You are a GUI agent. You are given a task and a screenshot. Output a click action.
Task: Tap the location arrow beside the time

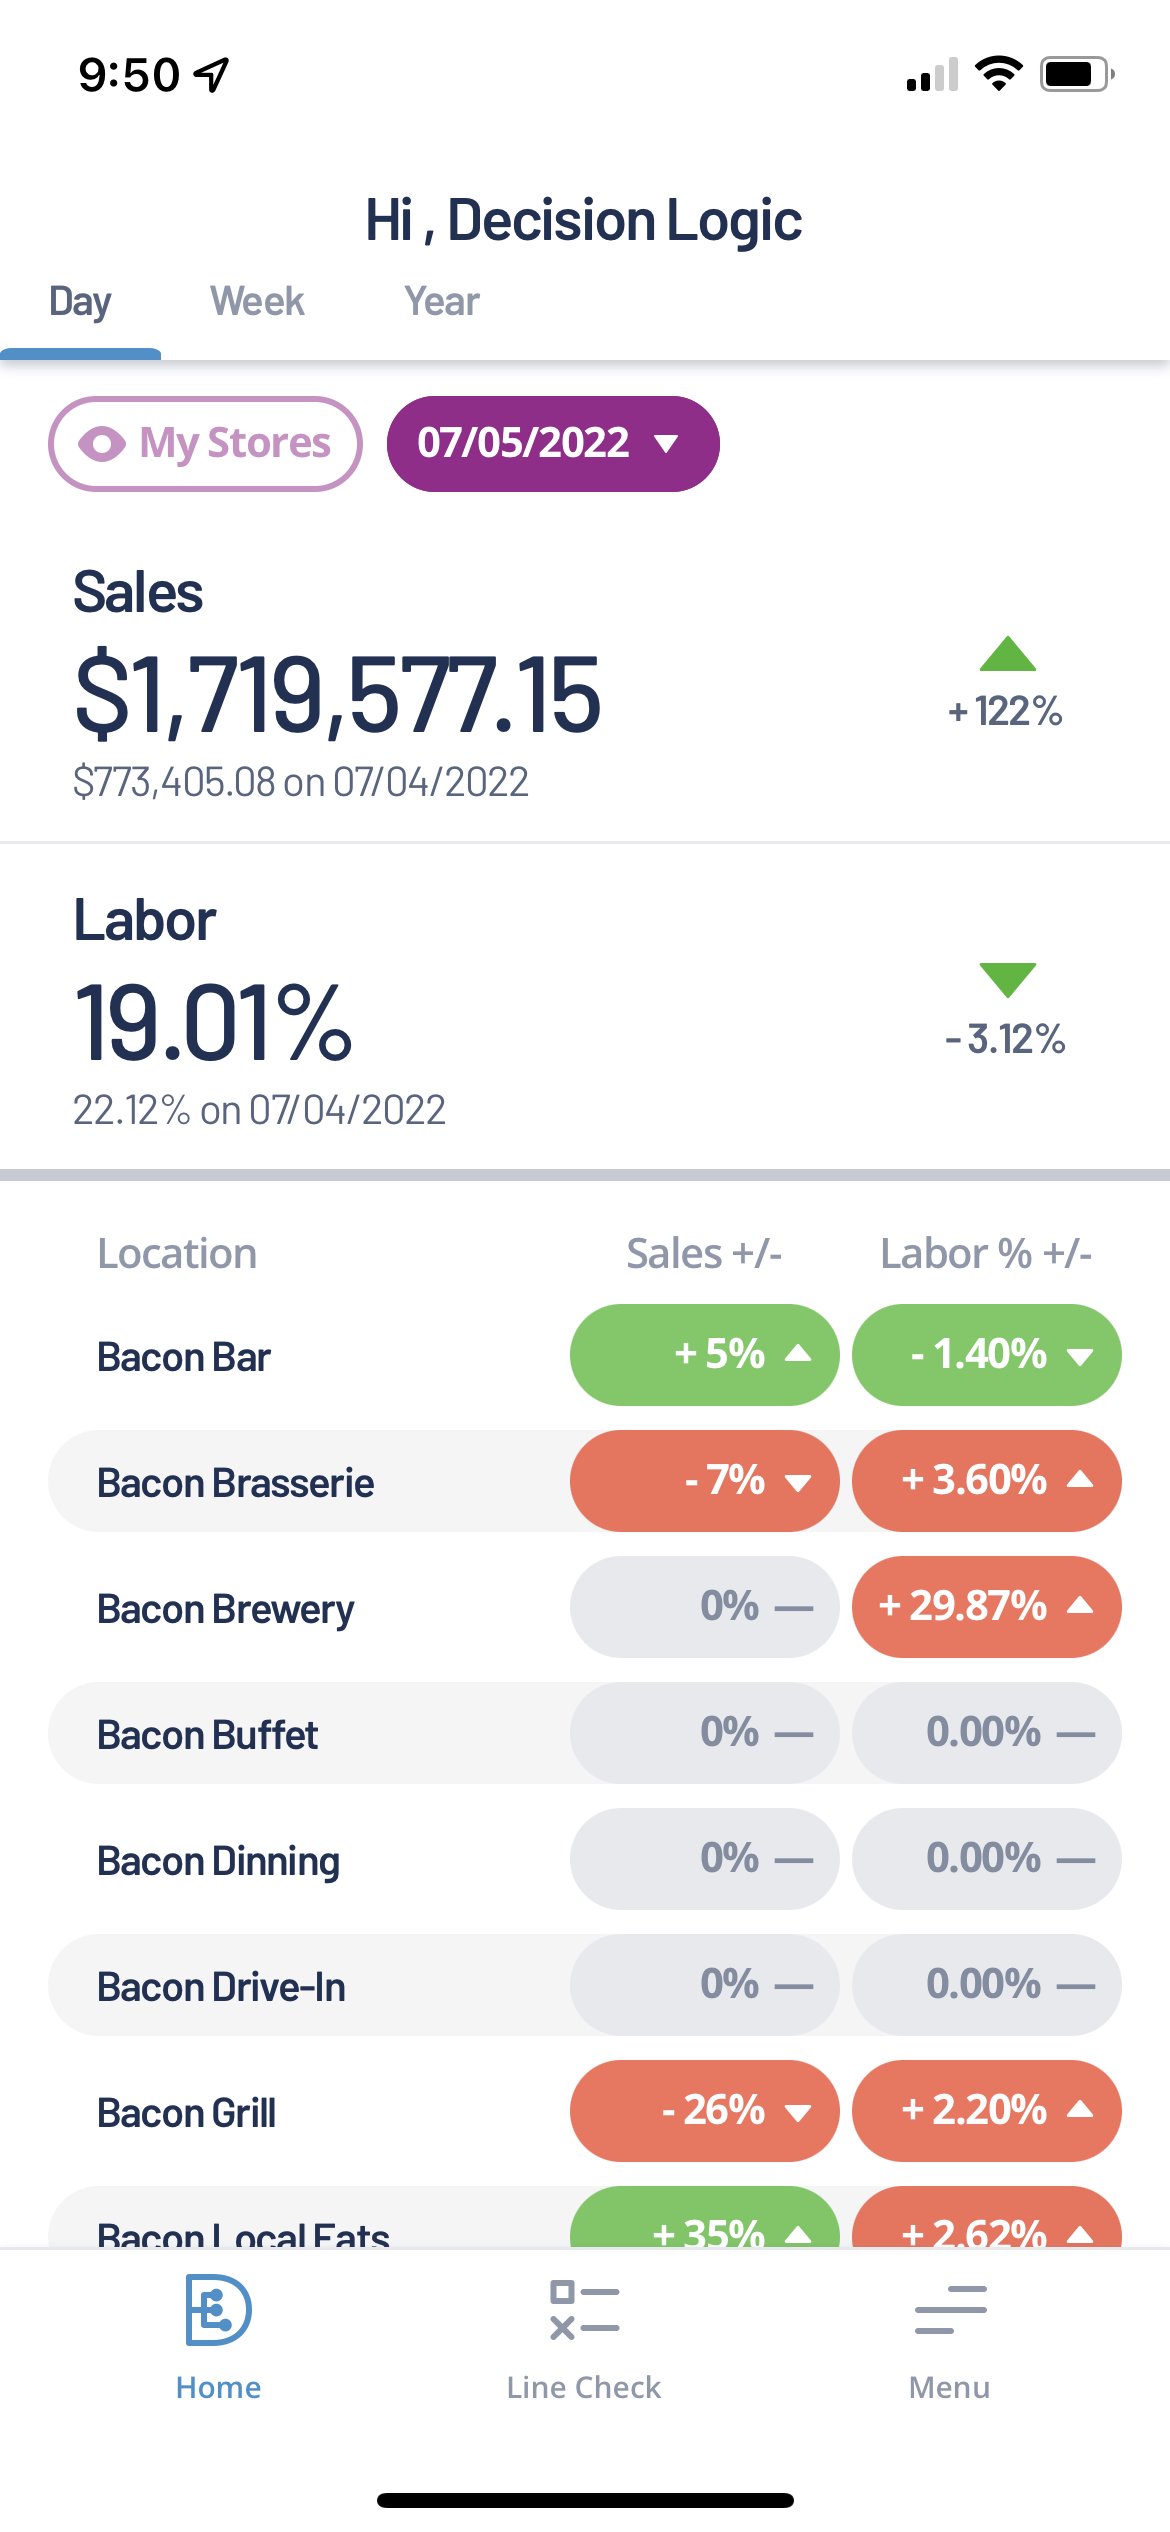212,74
